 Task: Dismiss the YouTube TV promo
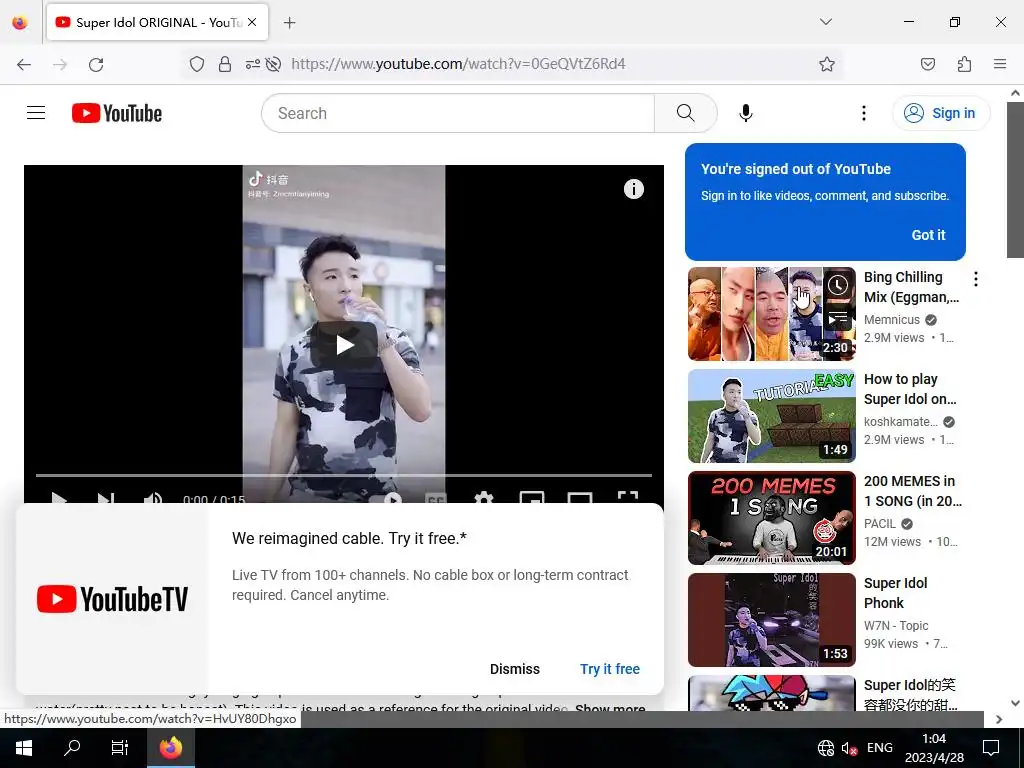point(515,669)
